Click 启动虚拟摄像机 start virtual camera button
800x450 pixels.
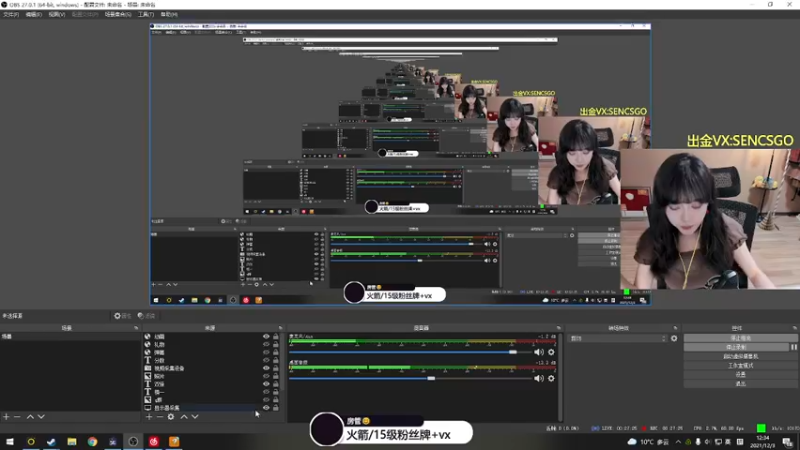pos(740,356)
